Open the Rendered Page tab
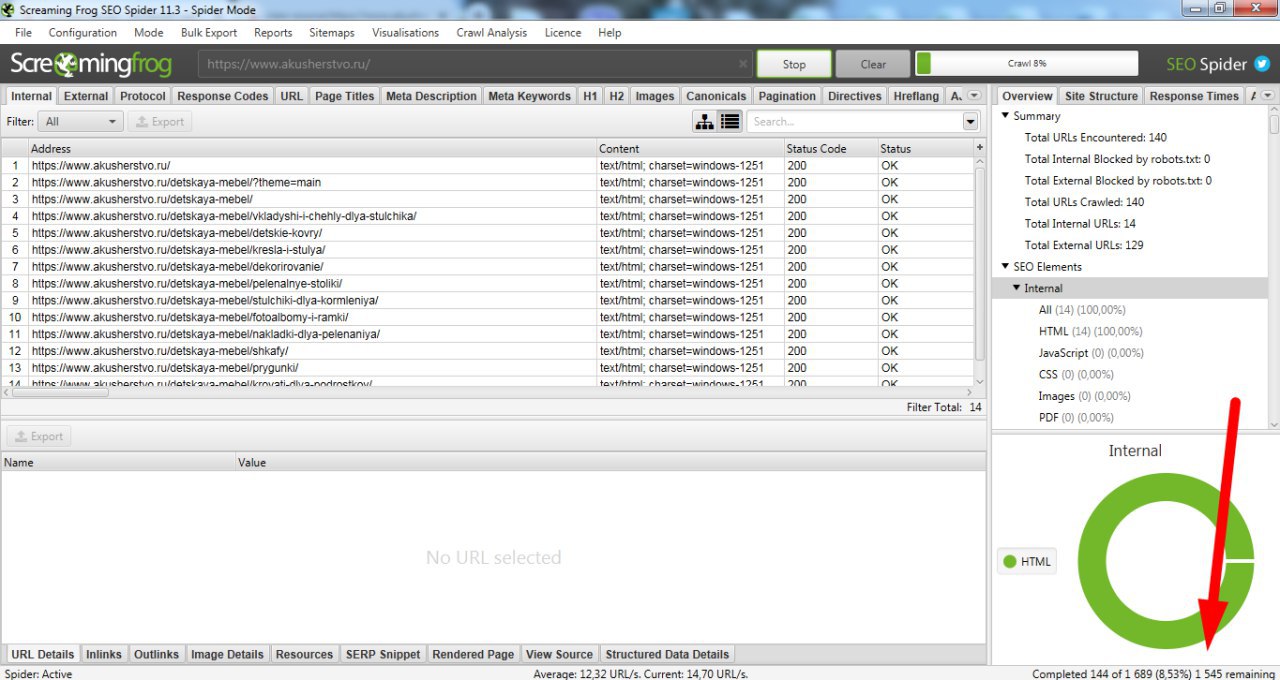 pyautogui.click(x=473, y=654)
